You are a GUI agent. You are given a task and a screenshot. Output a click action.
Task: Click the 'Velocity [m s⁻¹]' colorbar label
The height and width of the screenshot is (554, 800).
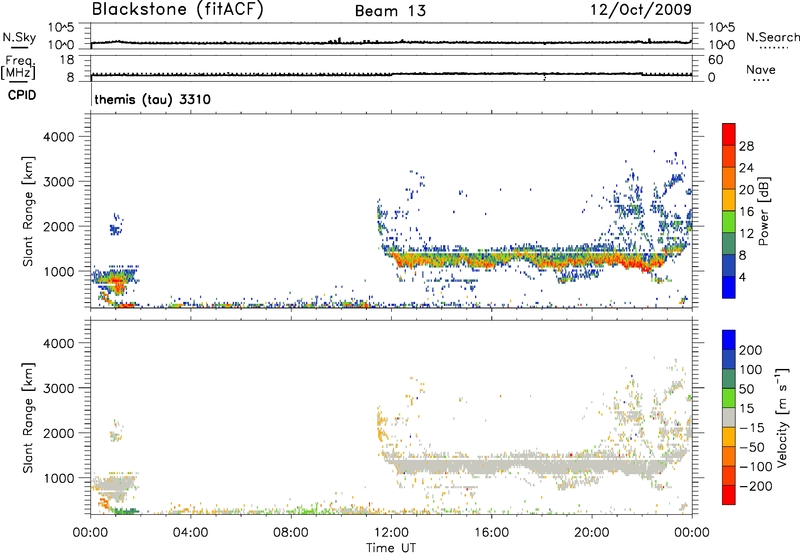[782, 417]
